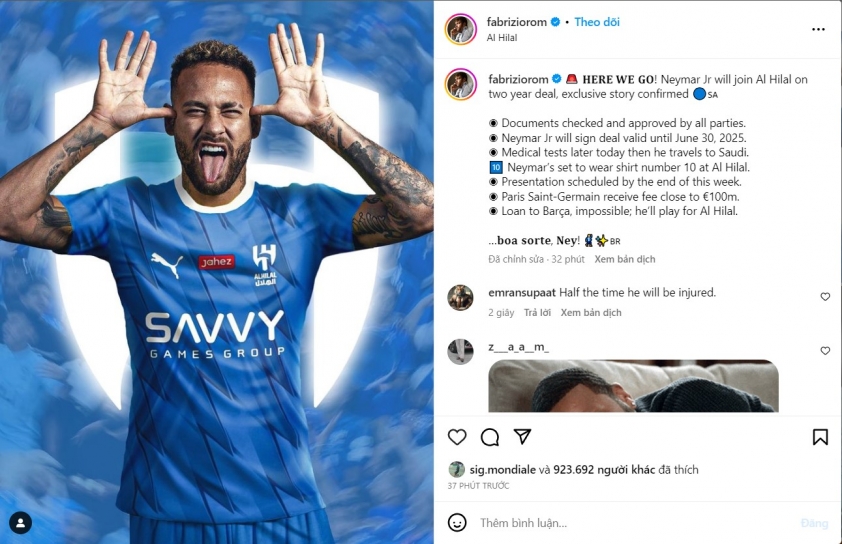
Task: Open the fabriziorom header profile picture
Action: click(x=461, y=29)
